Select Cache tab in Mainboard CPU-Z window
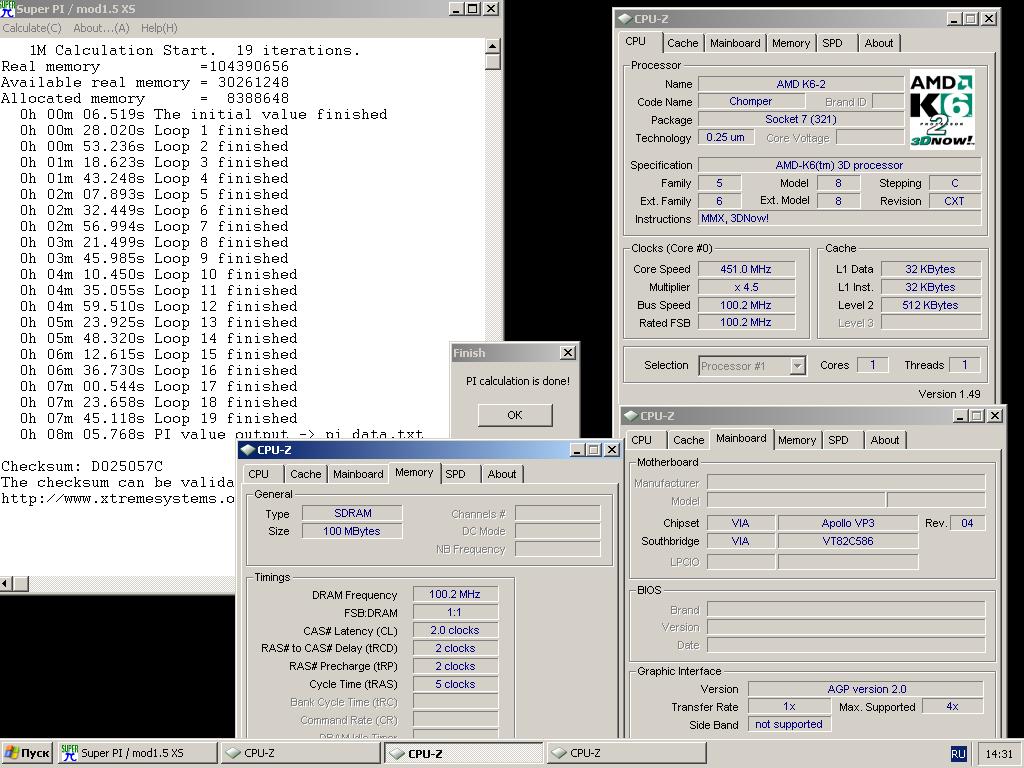 688,440
